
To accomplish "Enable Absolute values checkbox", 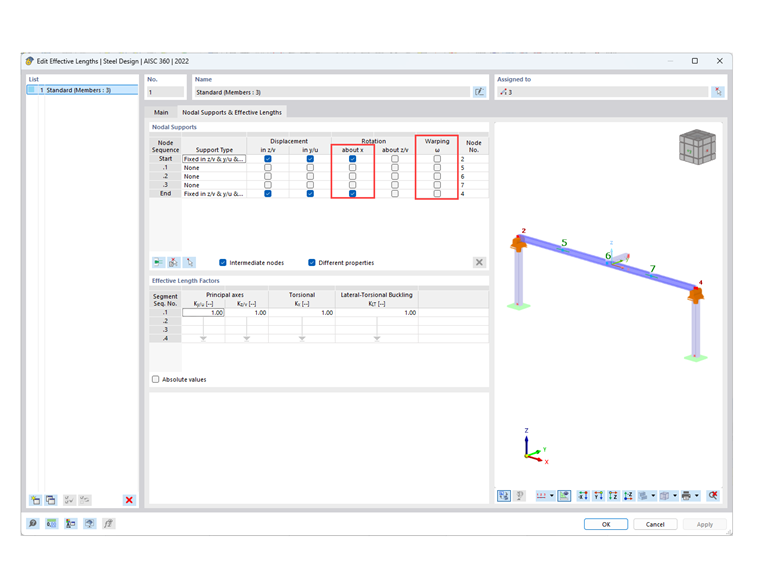I will (156, 379).
